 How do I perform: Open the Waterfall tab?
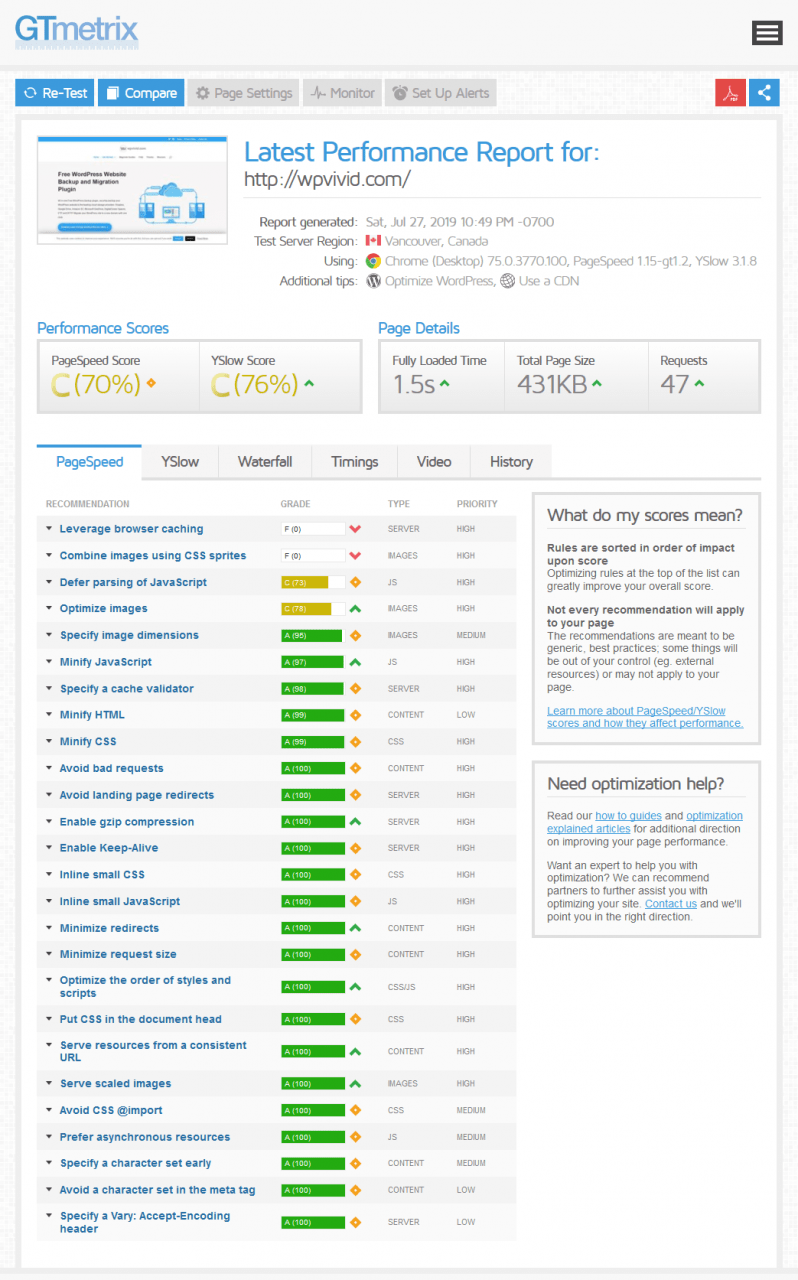pyautogui.click(x=265, y=462)
